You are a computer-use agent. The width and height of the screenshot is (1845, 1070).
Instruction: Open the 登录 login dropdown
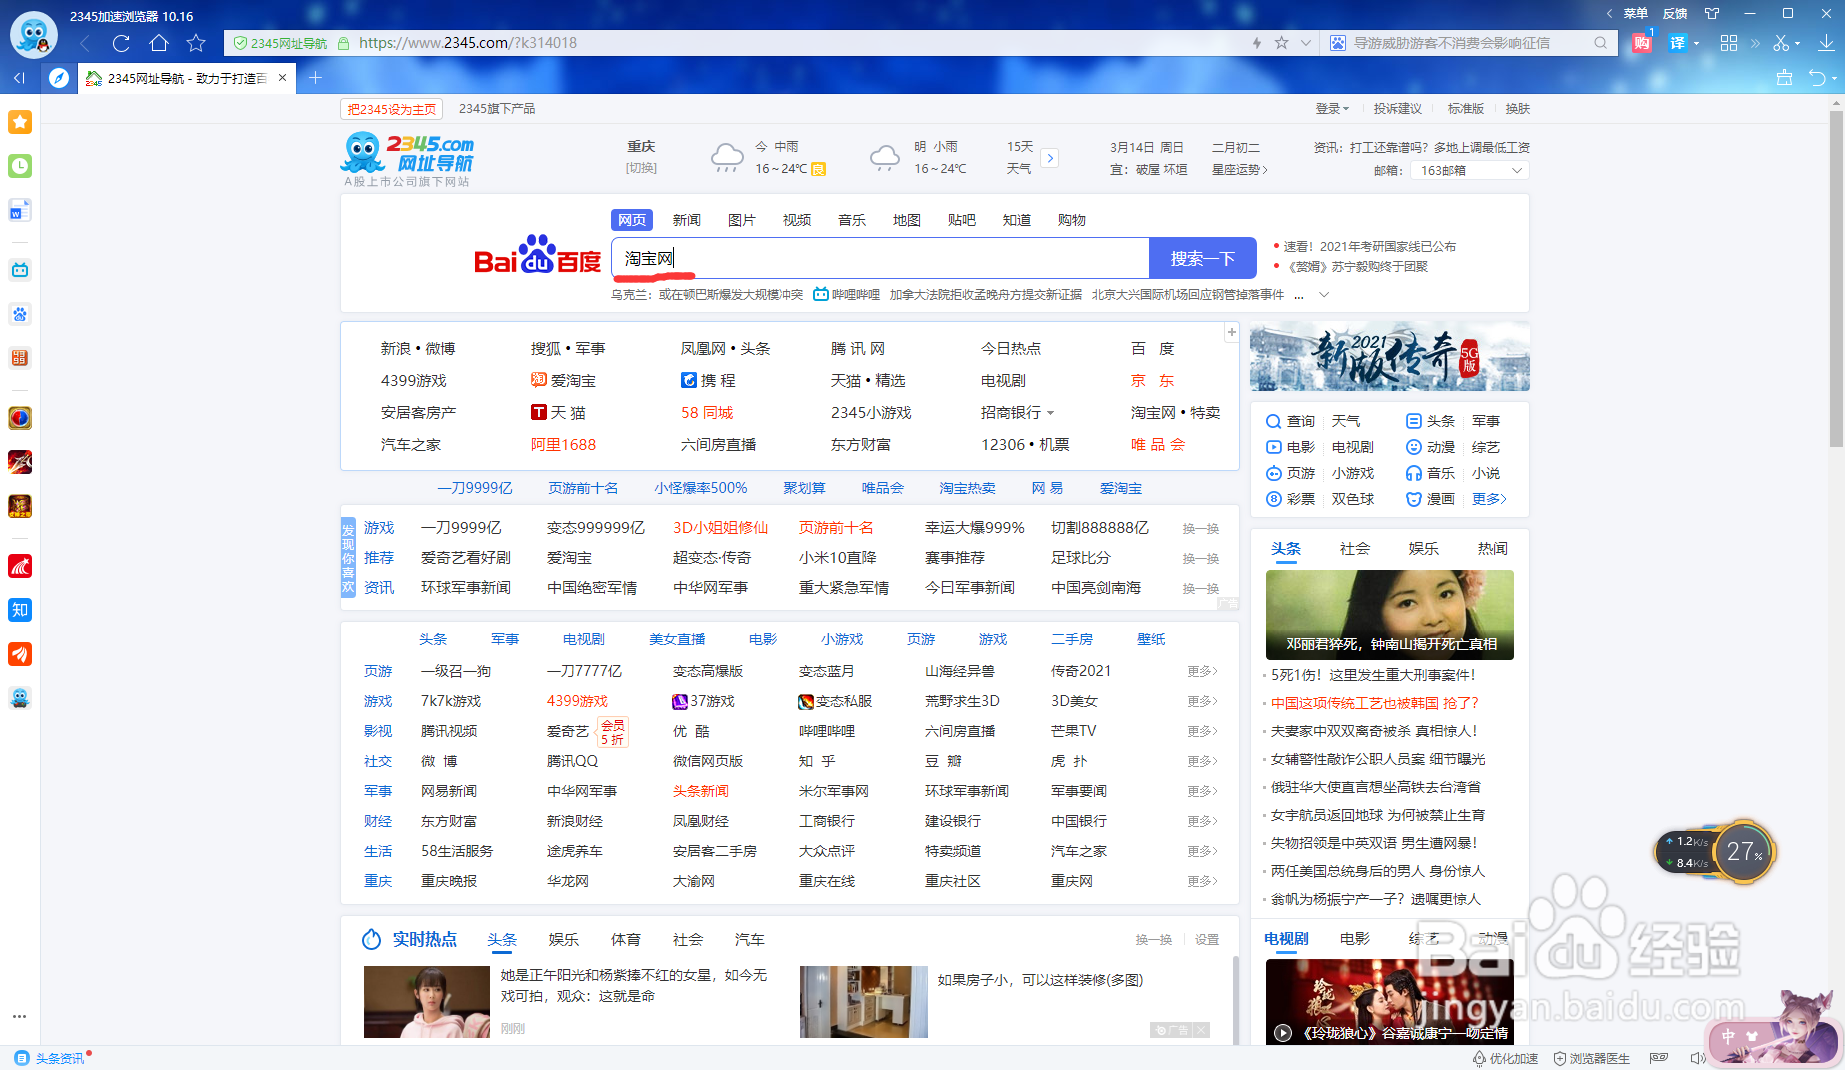[x=1332, y=109]
